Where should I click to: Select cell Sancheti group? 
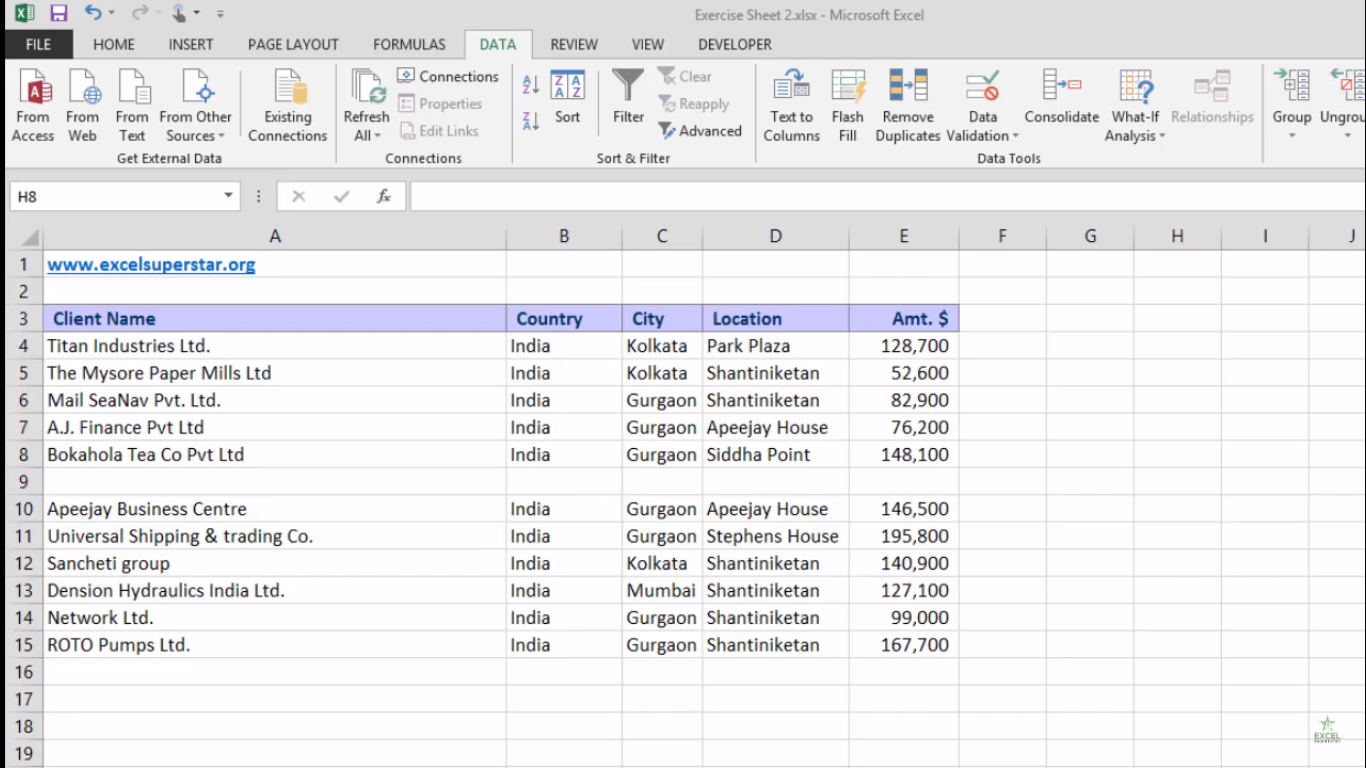275,563
